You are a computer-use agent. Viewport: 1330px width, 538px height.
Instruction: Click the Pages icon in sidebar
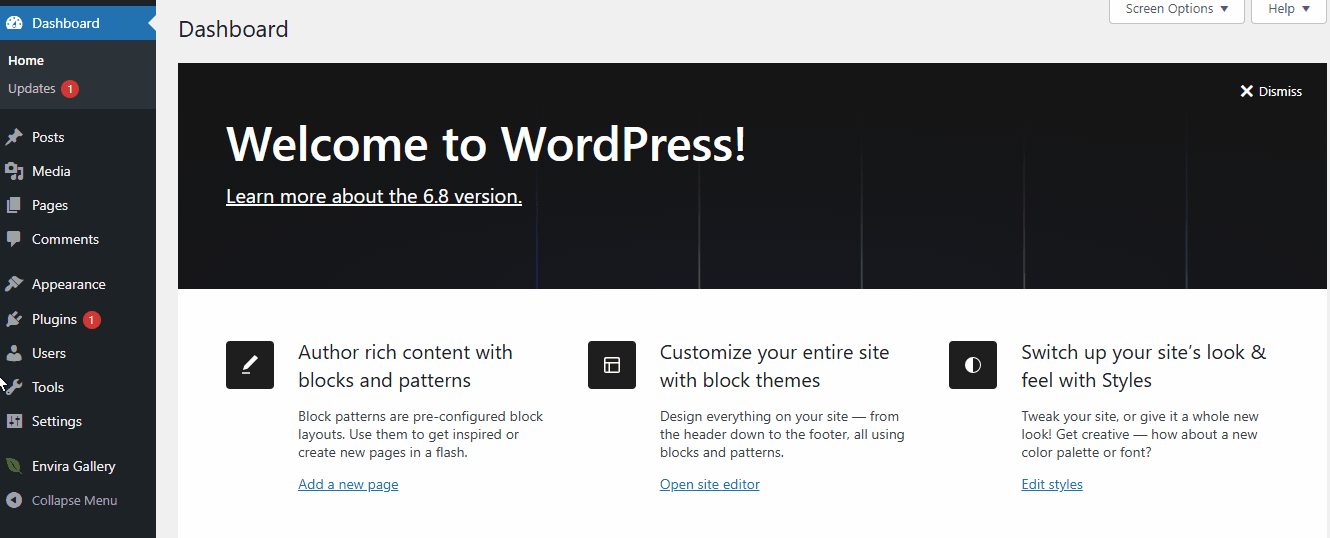tap(14, 205)
